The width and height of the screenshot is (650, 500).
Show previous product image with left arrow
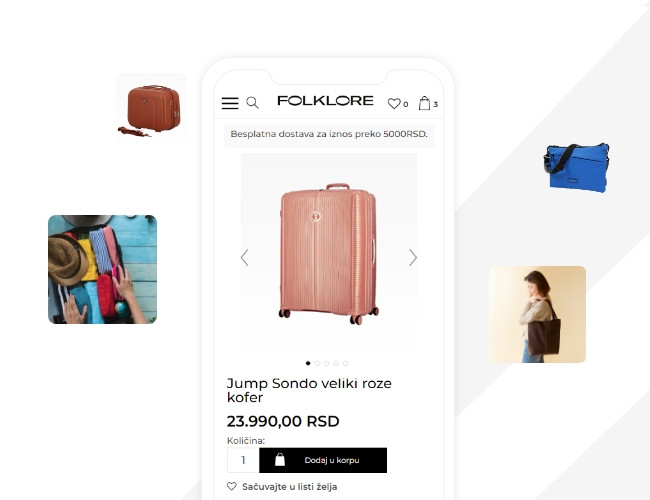click(245, 257)
